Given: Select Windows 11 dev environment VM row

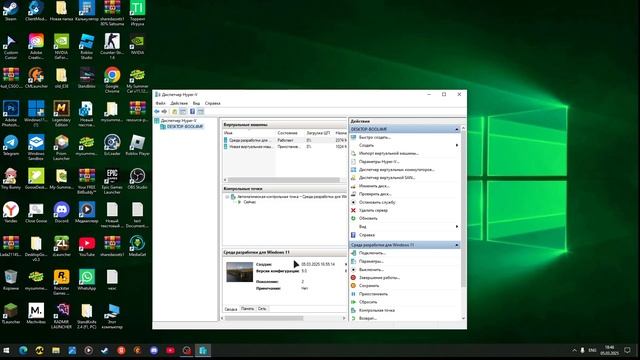Looking at the screenshot, I should pos(285,140).
